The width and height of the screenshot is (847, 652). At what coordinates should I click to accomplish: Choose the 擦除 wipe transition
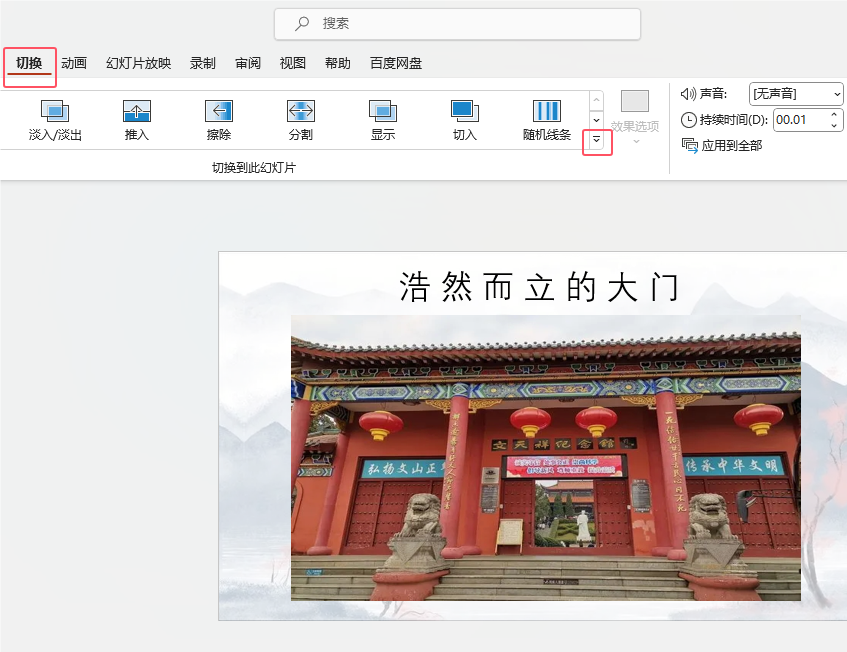tap(219, 120)
